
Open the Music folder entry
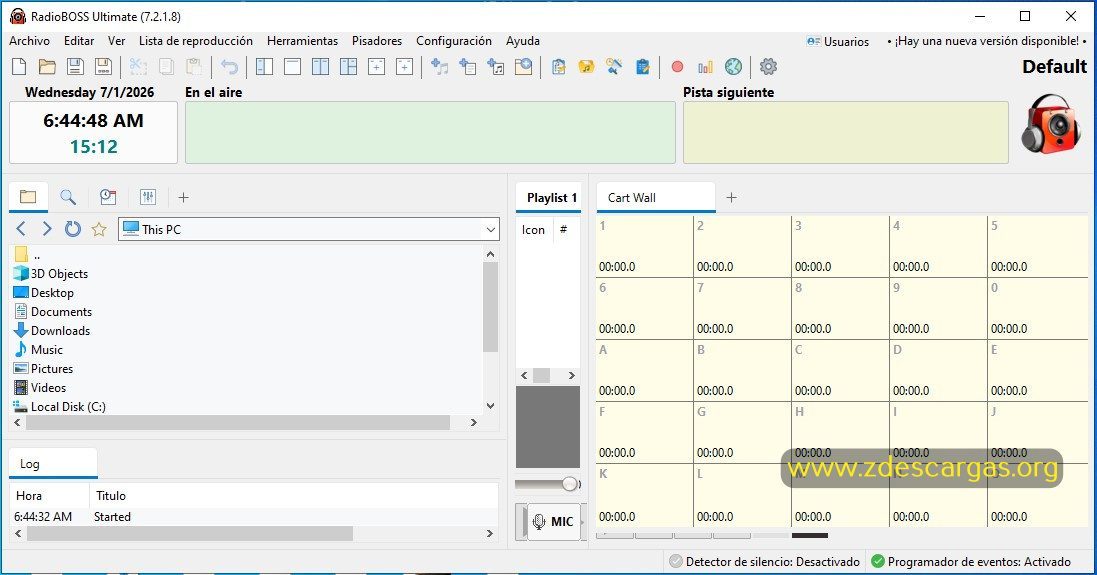38,349
